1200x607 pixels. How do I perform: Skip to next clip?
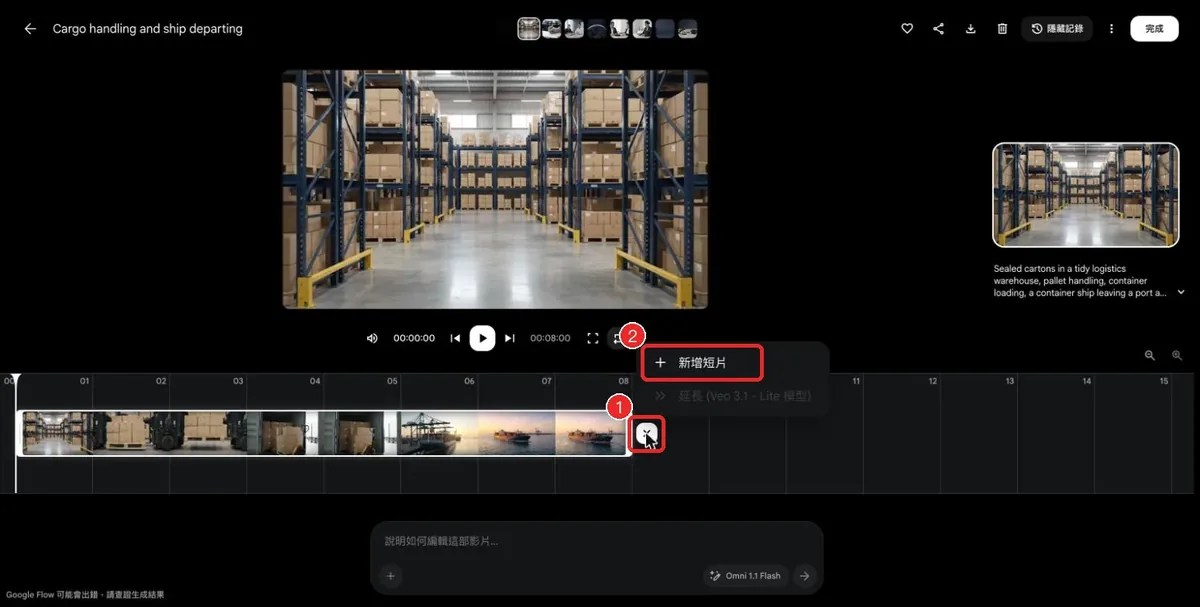click(x=509, y=338)
